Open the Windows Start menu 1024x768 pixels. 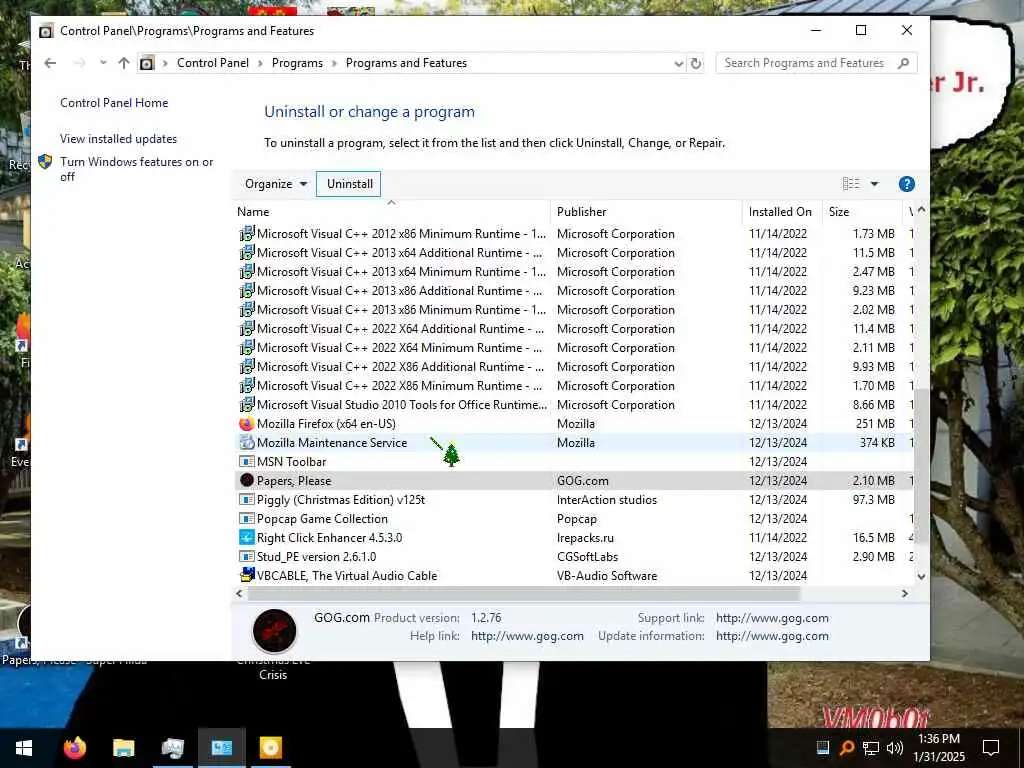(24, 748)
